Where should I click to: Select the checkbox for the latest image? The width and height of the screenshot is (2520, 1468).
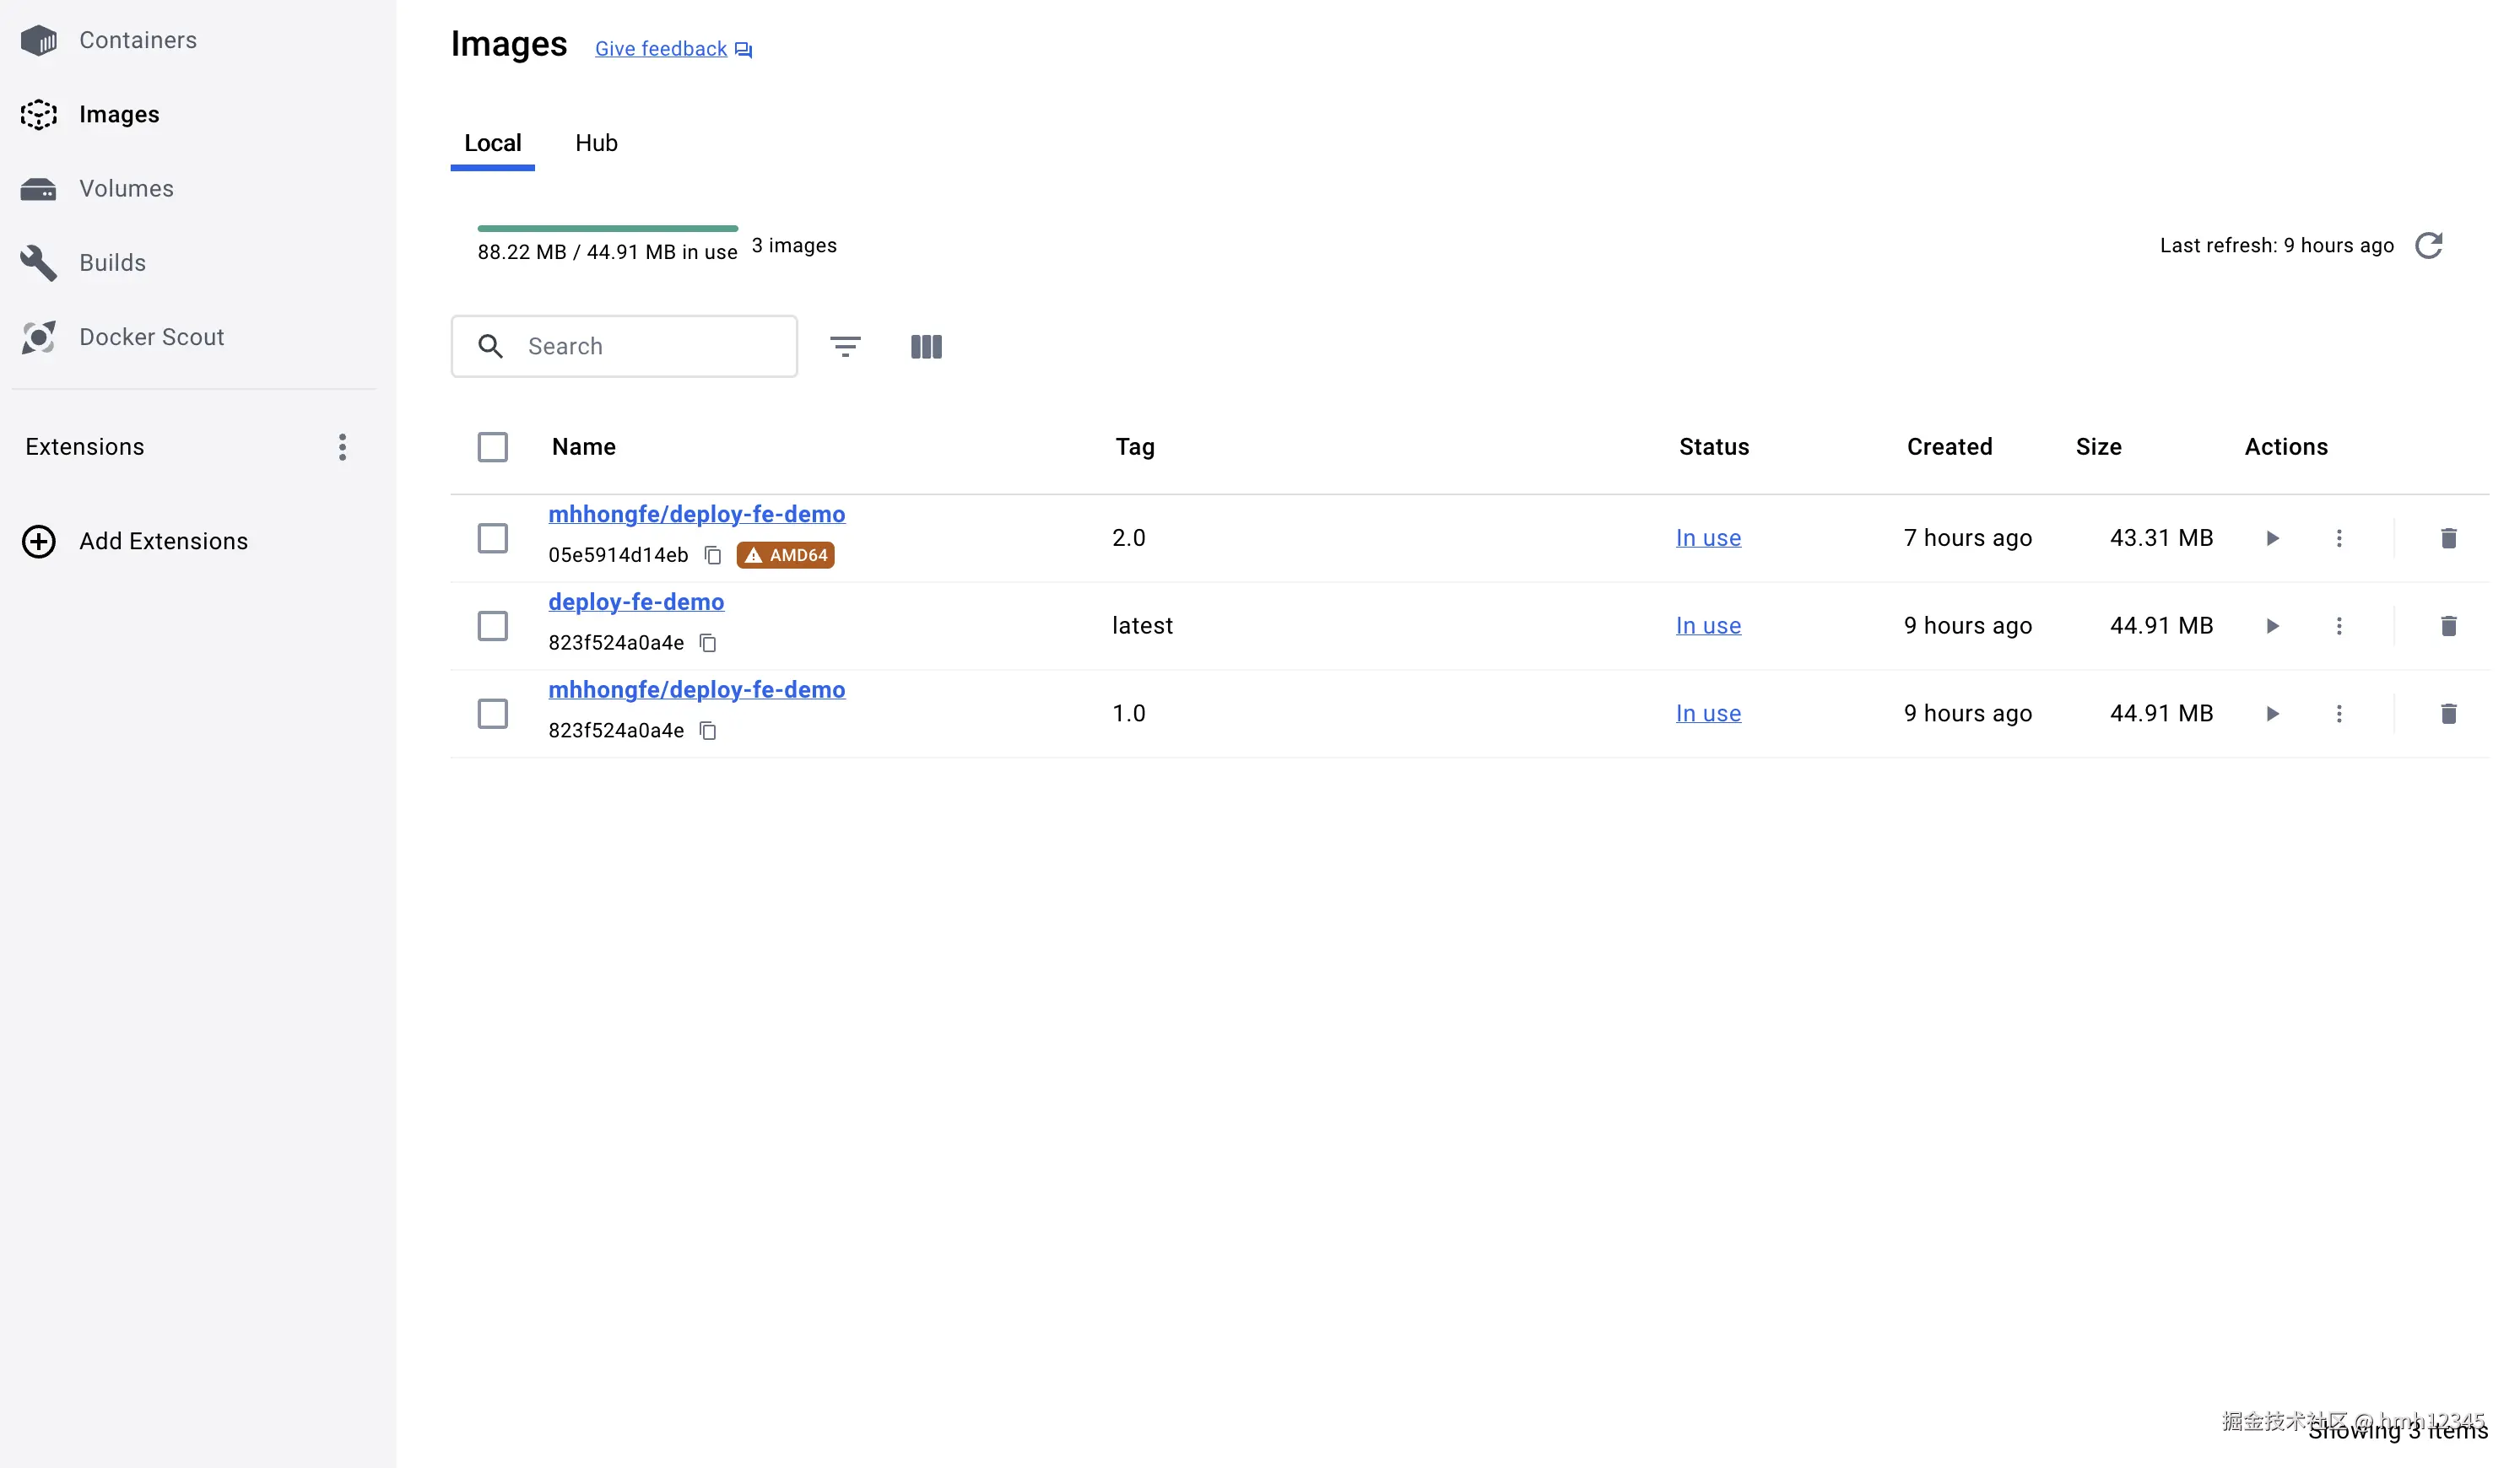point(492,626)
